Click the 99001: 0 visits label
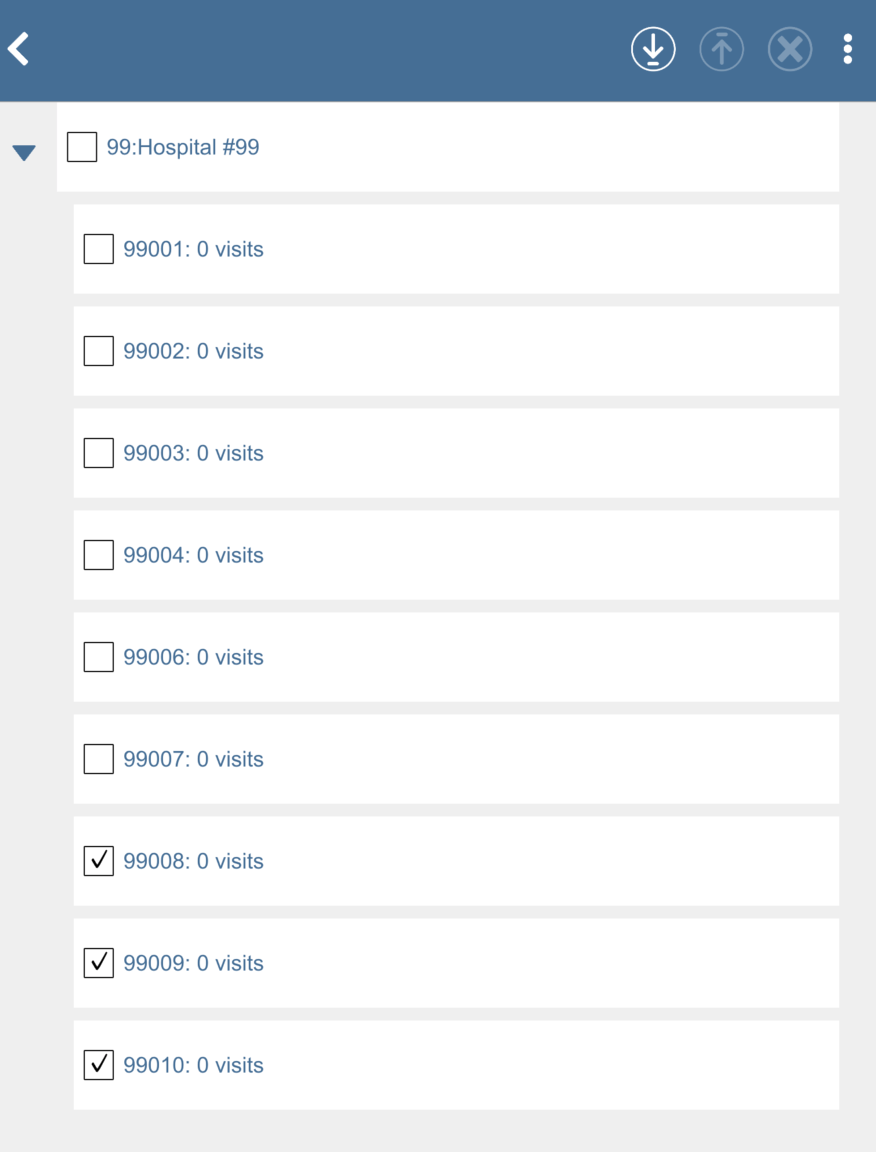The image size is (876, 1152). pos(193,249)
